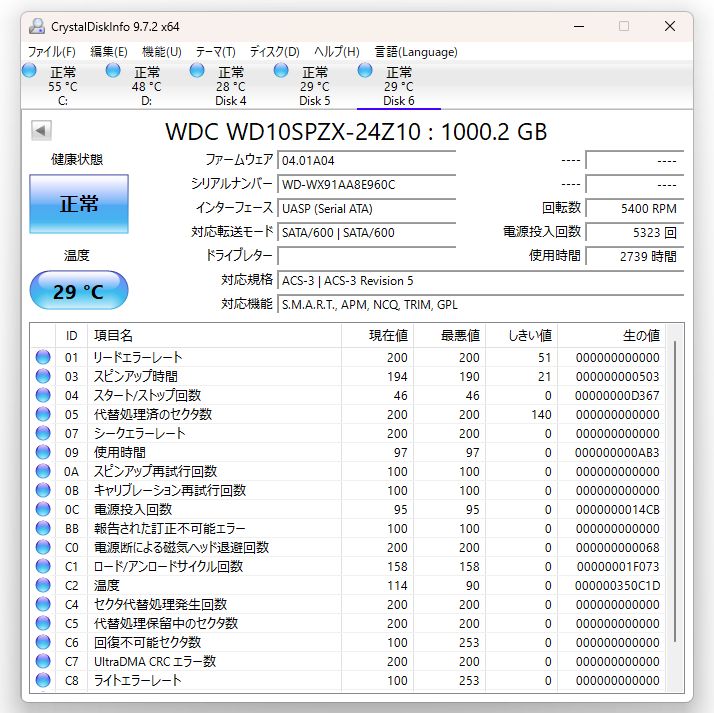Image resolution: width=714 pixels, height=713 pixels.
Task: Click the blue status orb for C:
Action: point(29,71)
